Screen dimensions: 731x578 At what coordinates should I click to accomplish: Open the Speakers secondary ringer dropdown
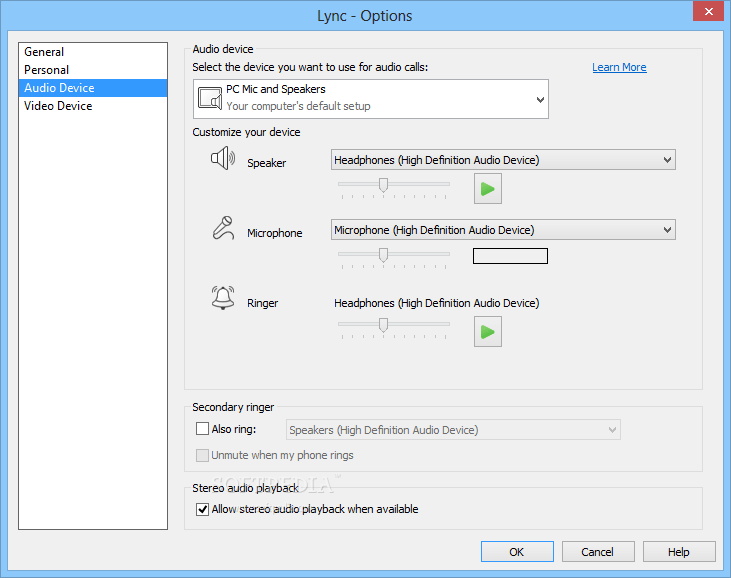coord(453,430)
